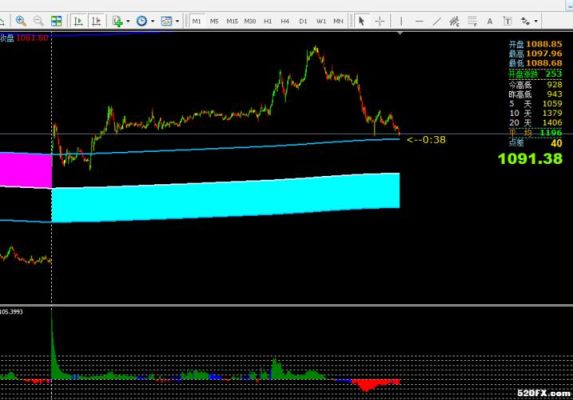Click the cyan band on the chart
573x400 pixels.
coord(225,198)
